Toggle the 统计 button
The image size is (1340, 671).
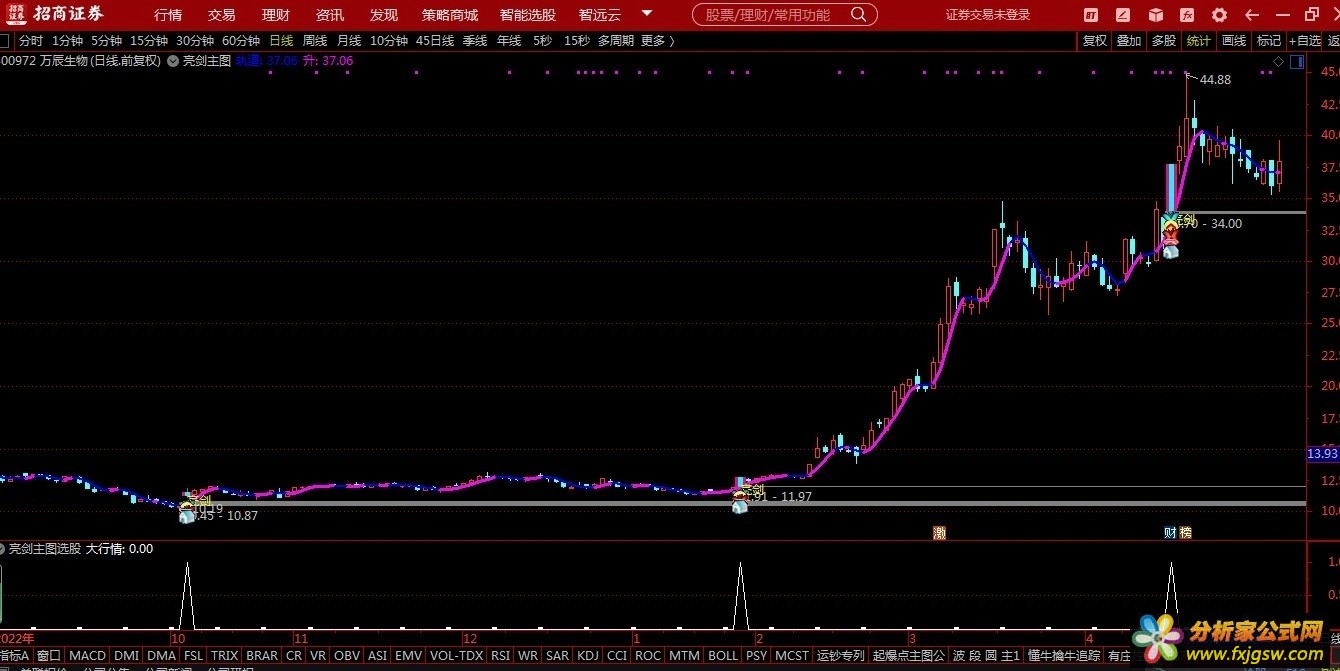tap(1198, 41)
